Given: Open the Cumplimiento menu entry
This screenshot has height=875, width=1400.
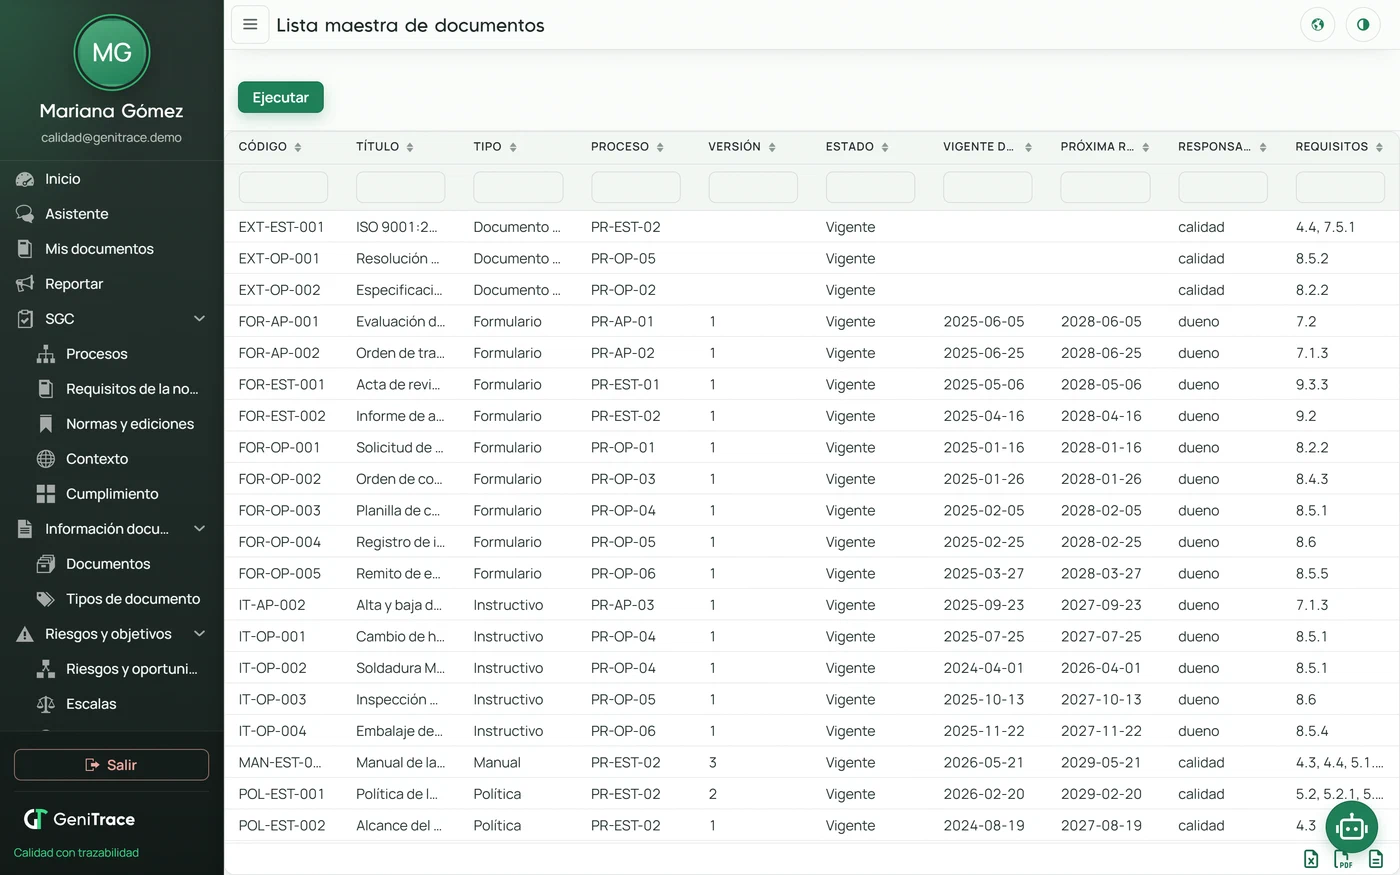Looking at the screenshot, I should pos(112,494).
